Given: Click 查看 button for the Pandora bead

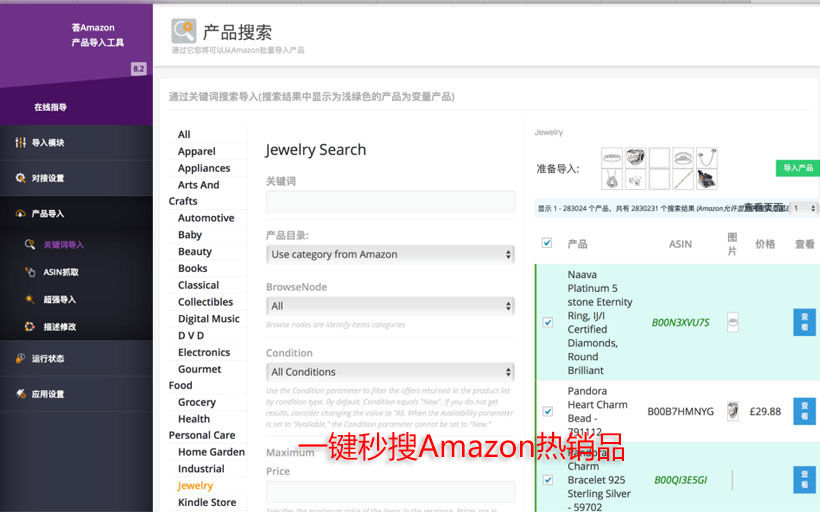Looking at the screenshot, I should 804,411.
